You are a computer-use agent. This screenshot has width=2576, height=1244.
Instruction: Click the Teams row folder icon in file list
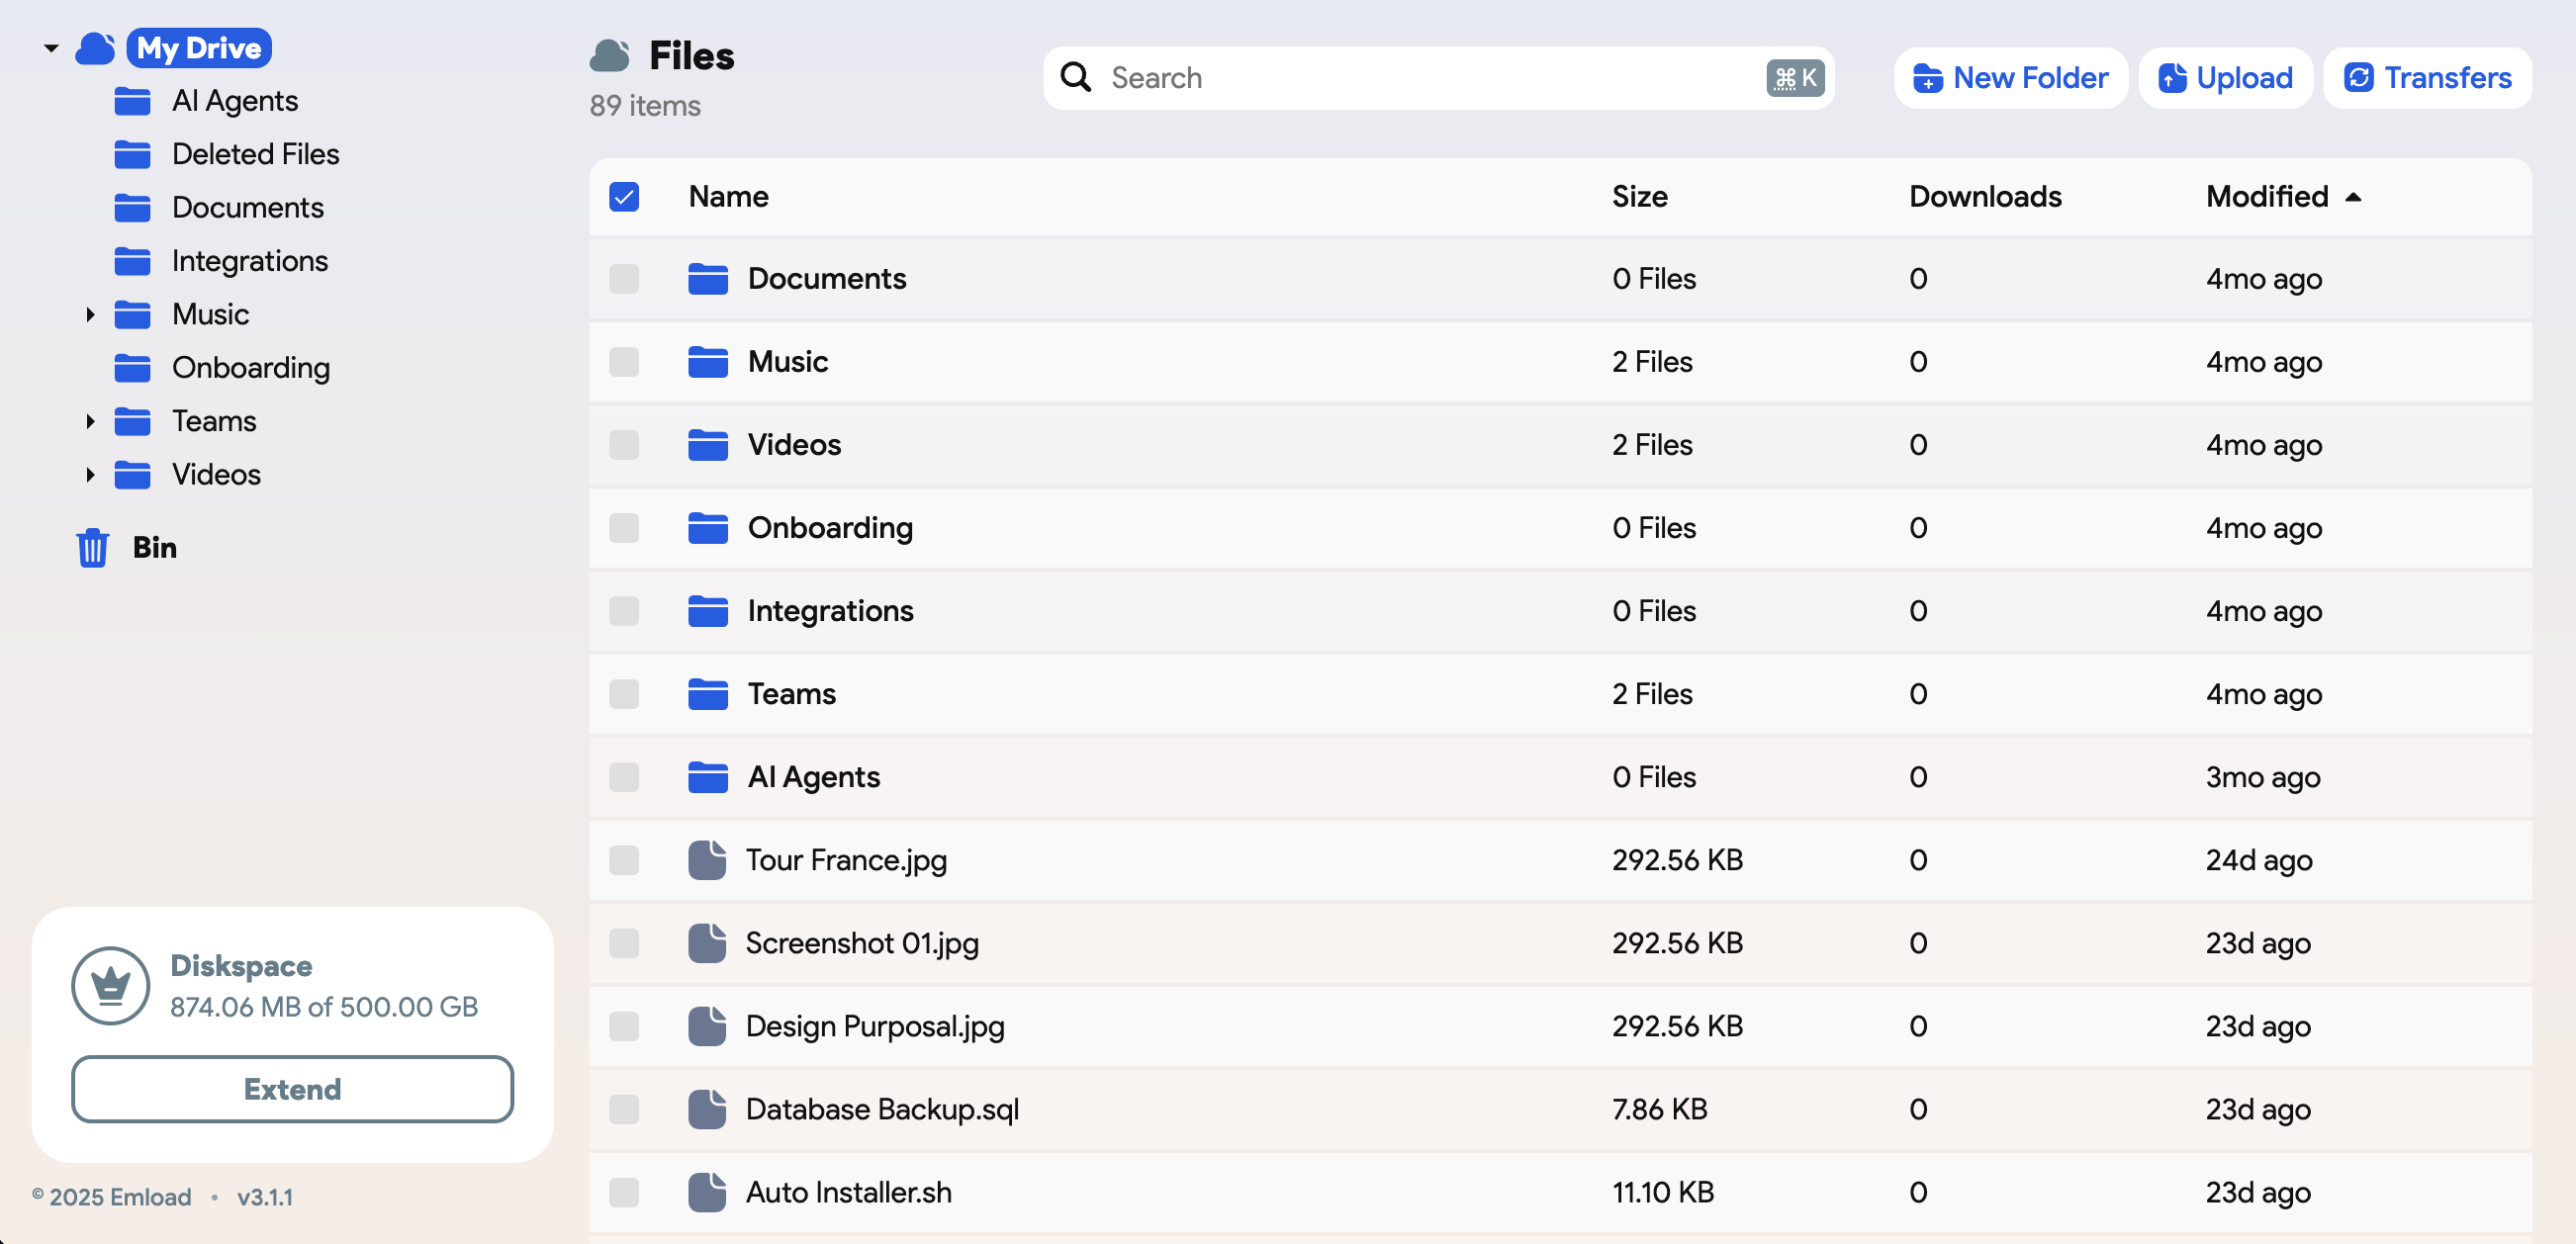[708, 694]
